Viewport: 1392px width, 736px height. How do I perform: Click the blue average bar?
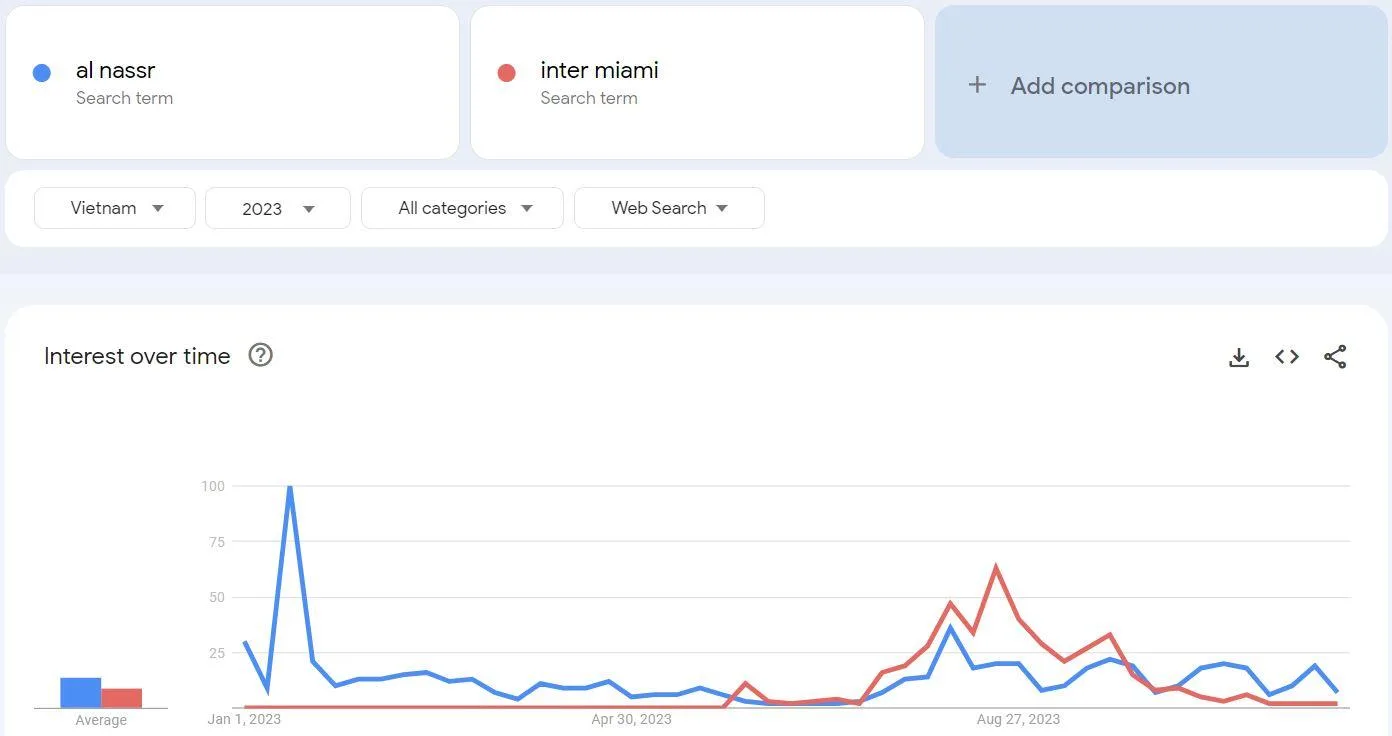[80, 693]
